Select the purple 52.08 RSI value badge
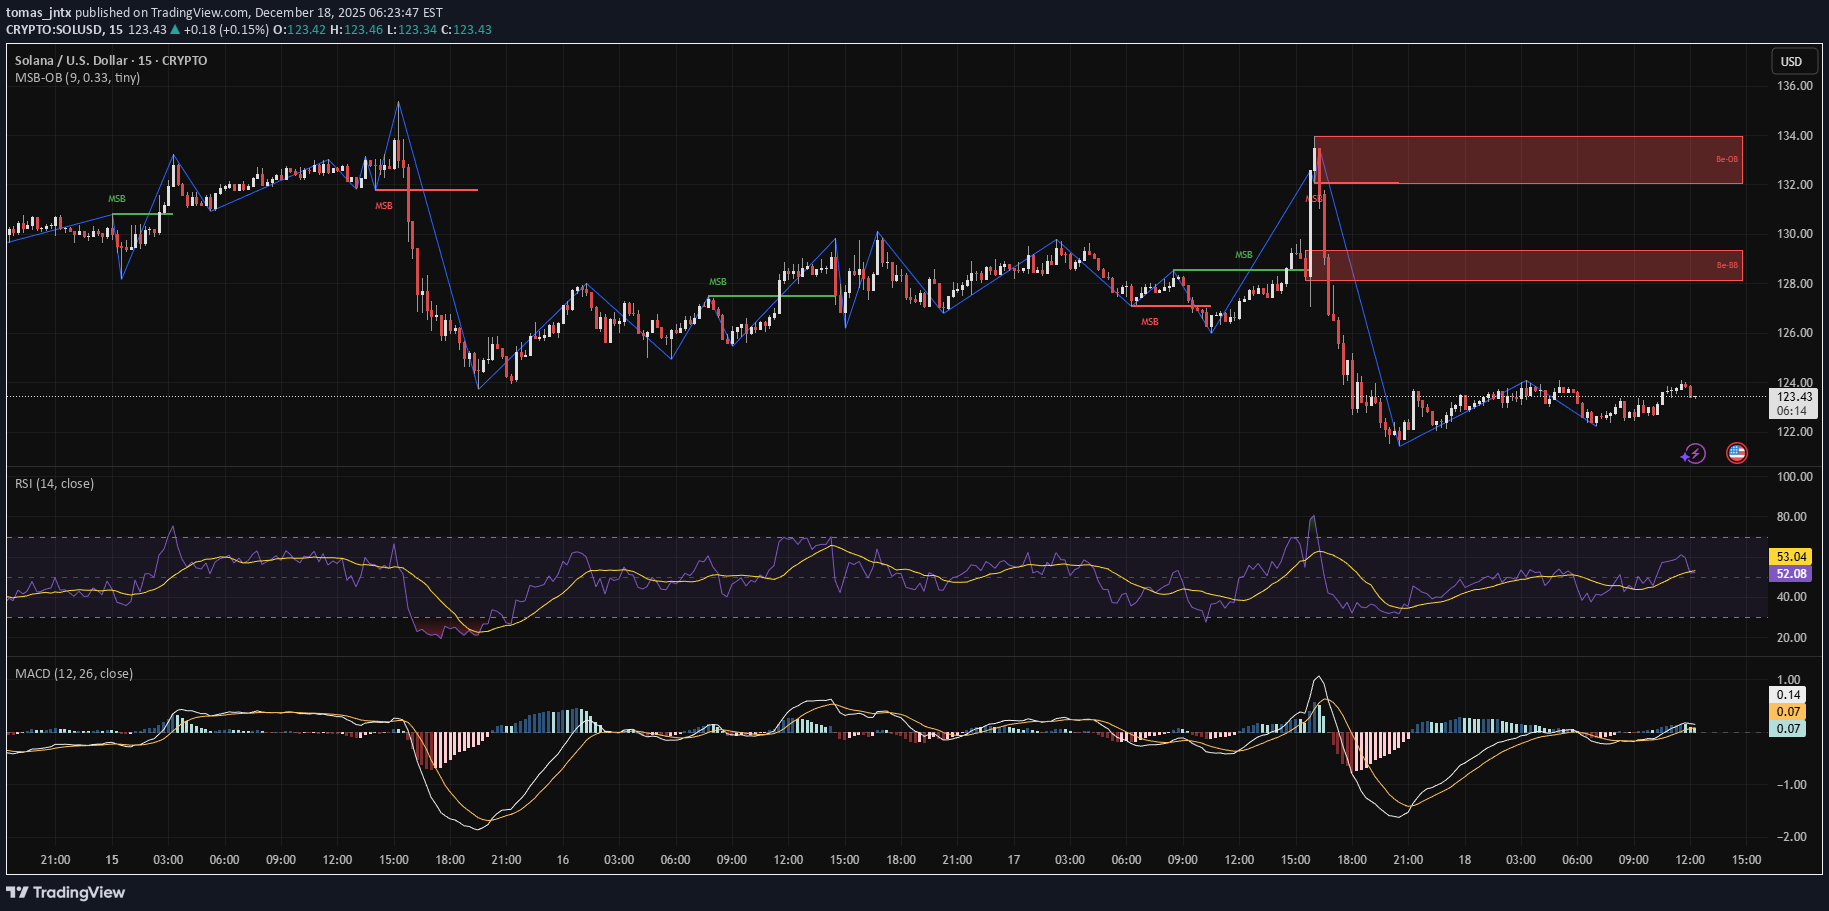The height and width of the screenshot is (911, 1829). [1791, 574]
